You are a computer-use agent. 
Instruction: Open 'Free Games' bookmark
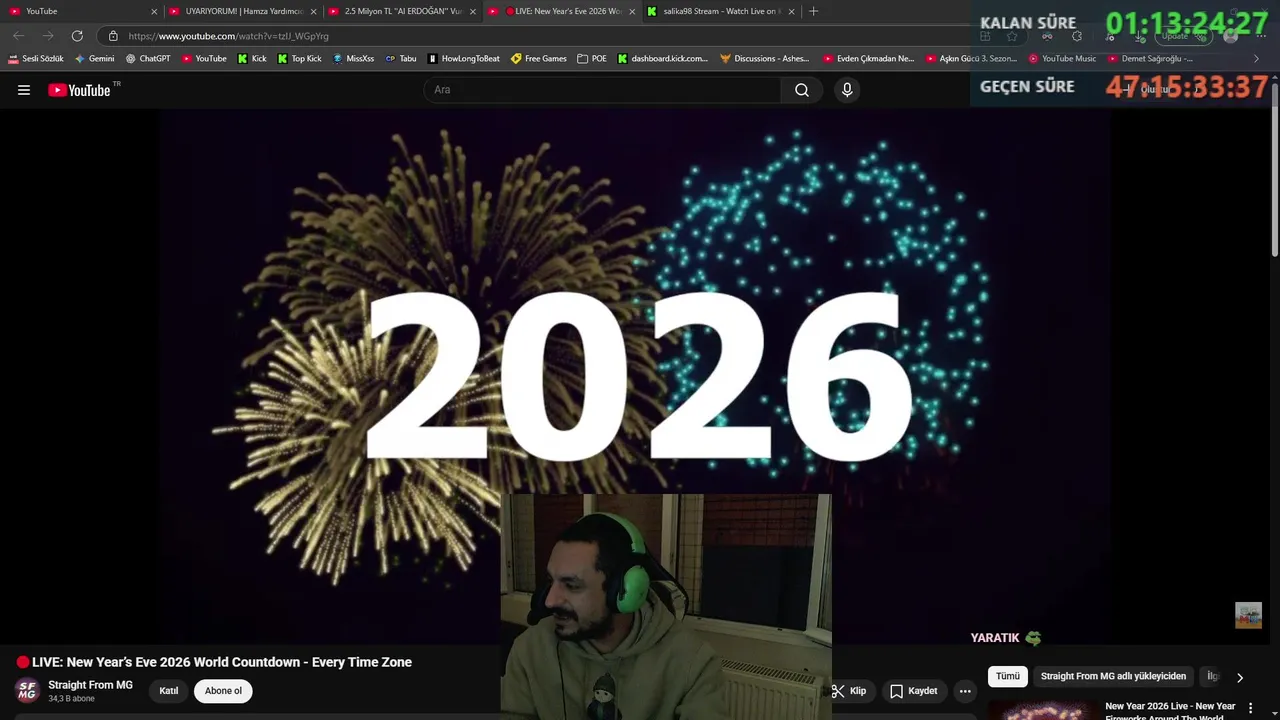(x=539, y=59)
